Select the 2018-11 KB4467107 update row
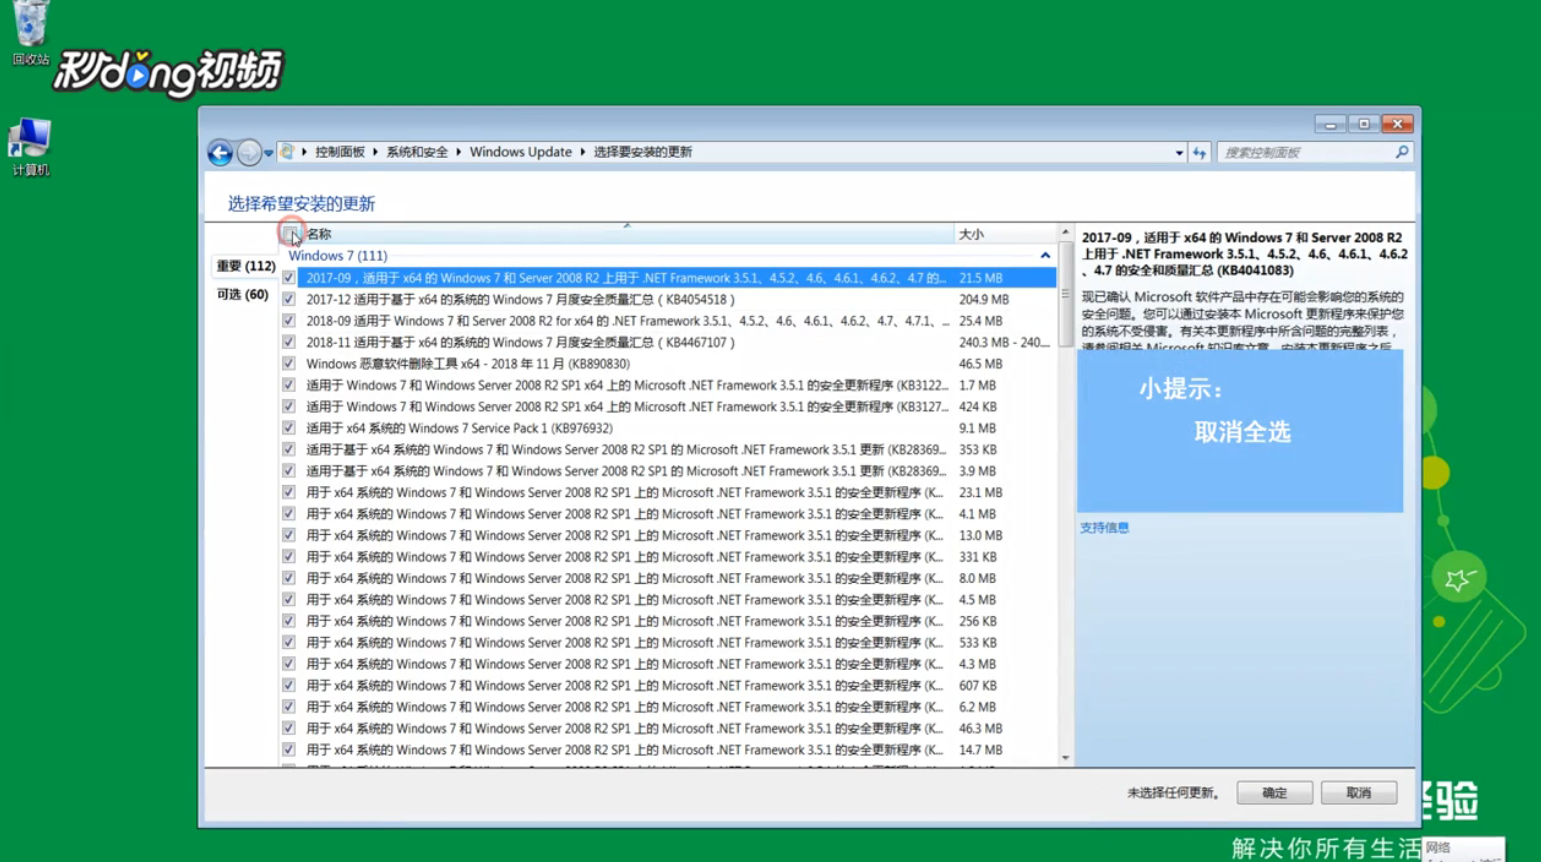Screen dimensions: 1541x862 (x=677, y=342)
